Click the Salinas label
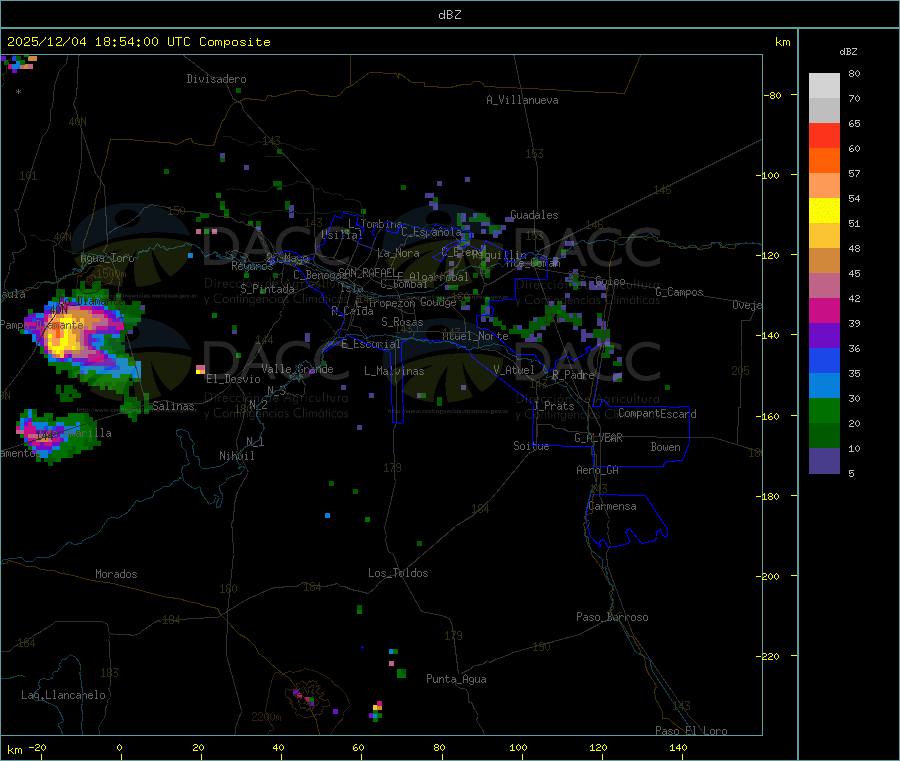 [173, 406]
